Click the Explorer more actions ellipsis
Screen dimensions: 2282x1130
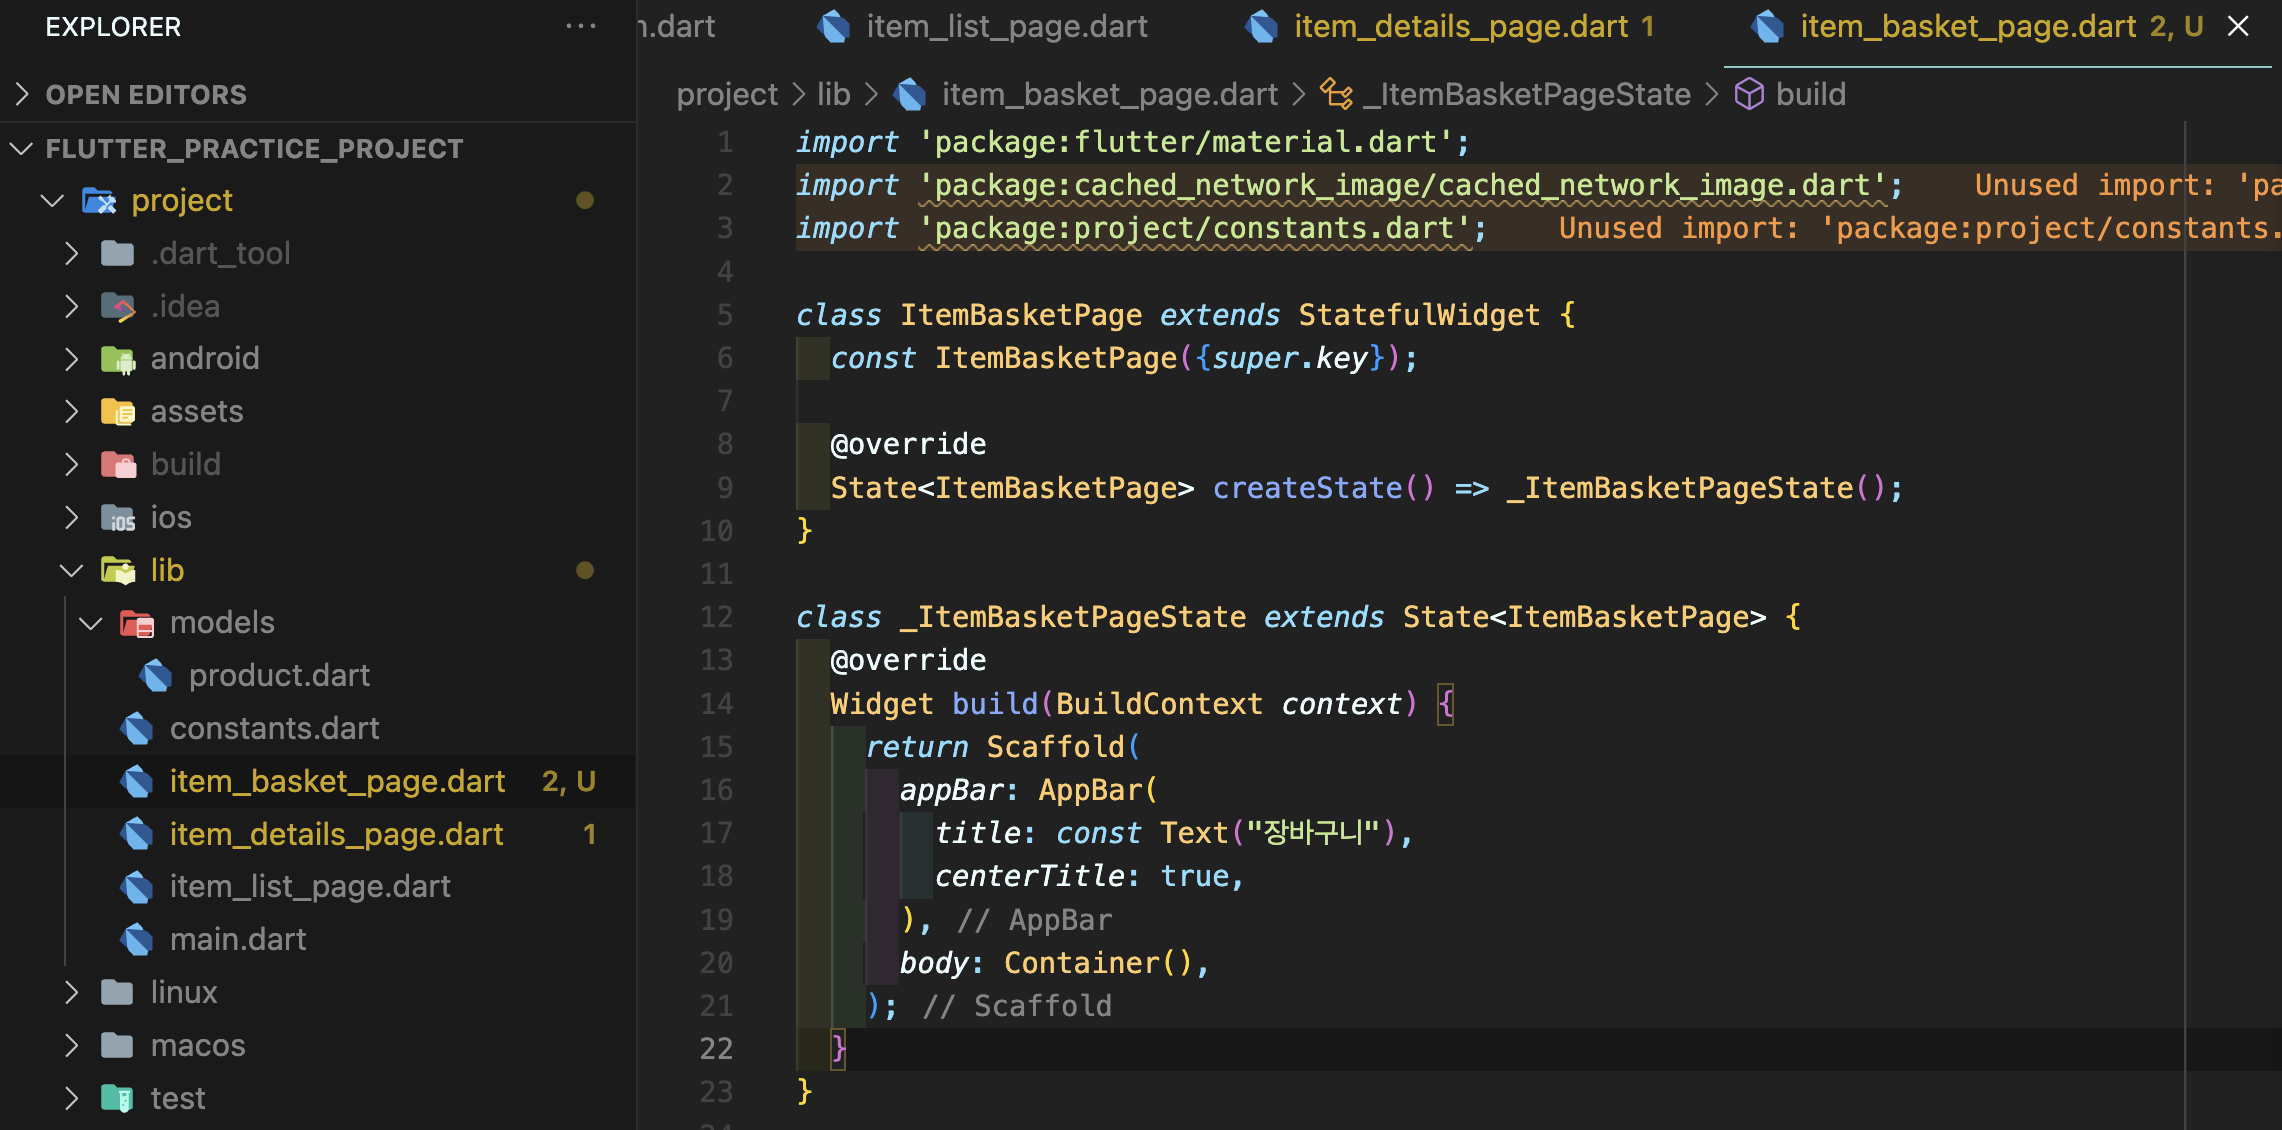tap(580, 27)
